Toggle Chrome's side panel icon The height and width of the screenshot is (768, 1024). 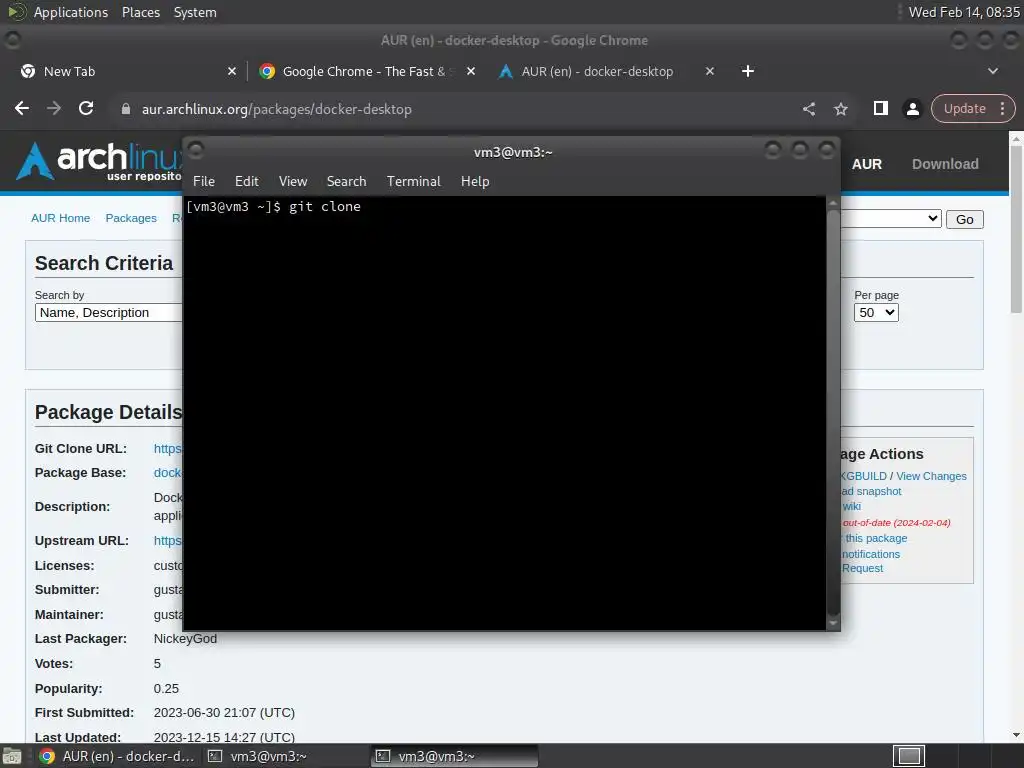pyautogui.click(x=880, y=108)
